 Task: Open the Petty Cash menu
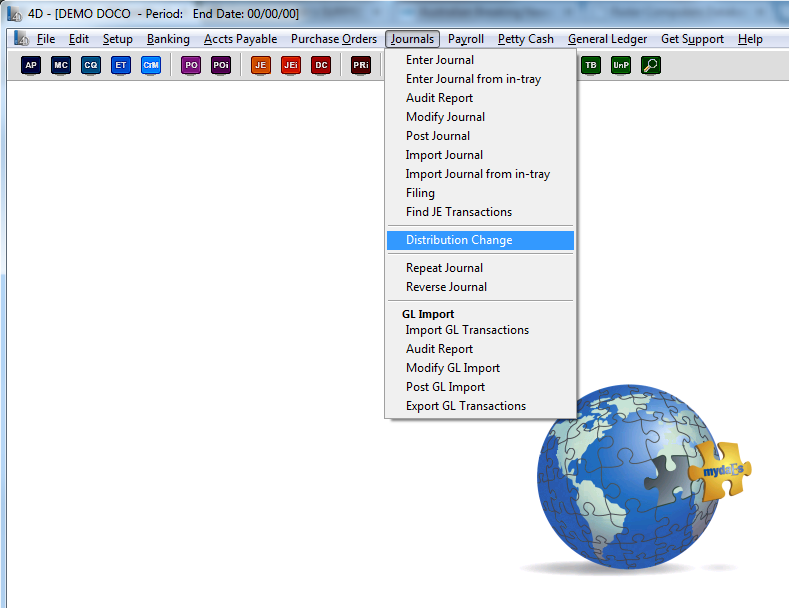[526, 39]
